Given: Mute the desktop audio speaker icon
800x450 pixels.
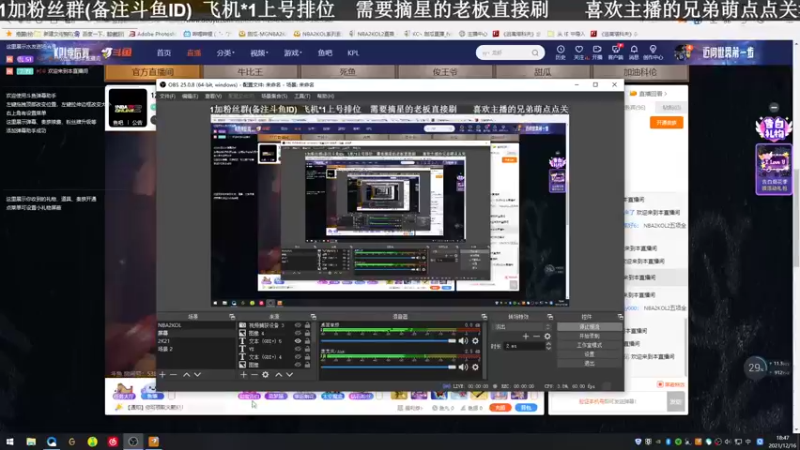Looking at the screenshot, I should point(463,341).
